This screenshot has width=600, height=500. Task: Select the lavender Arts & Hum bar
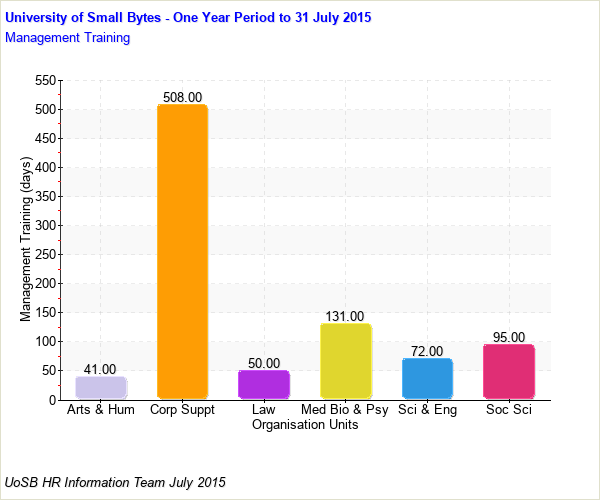click(x=101, y=387)
